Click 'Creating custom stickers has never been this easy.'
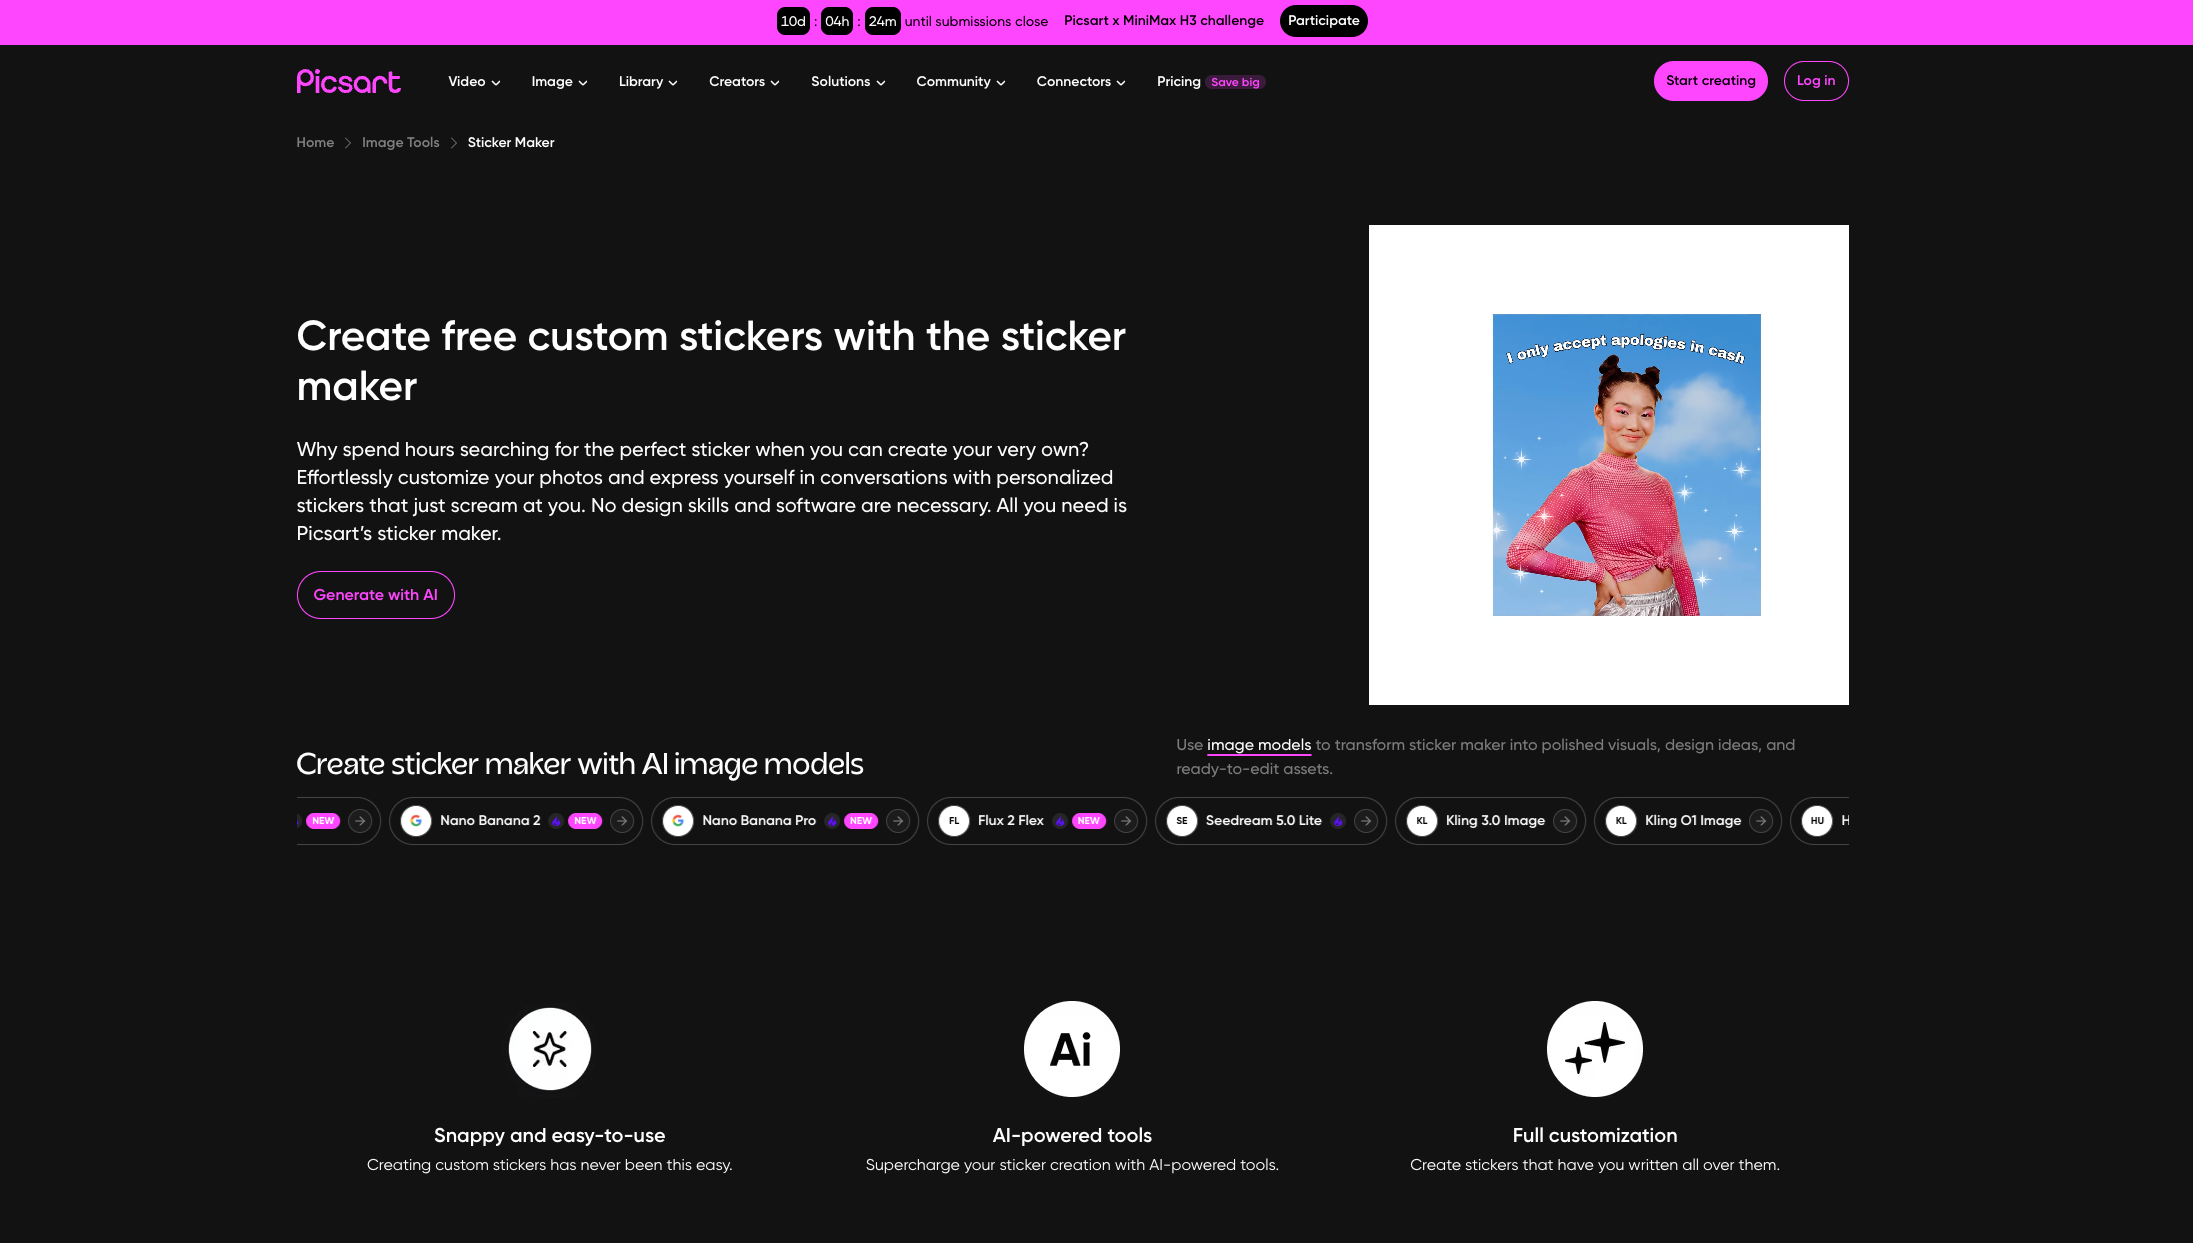 [x=550, y=1165]
